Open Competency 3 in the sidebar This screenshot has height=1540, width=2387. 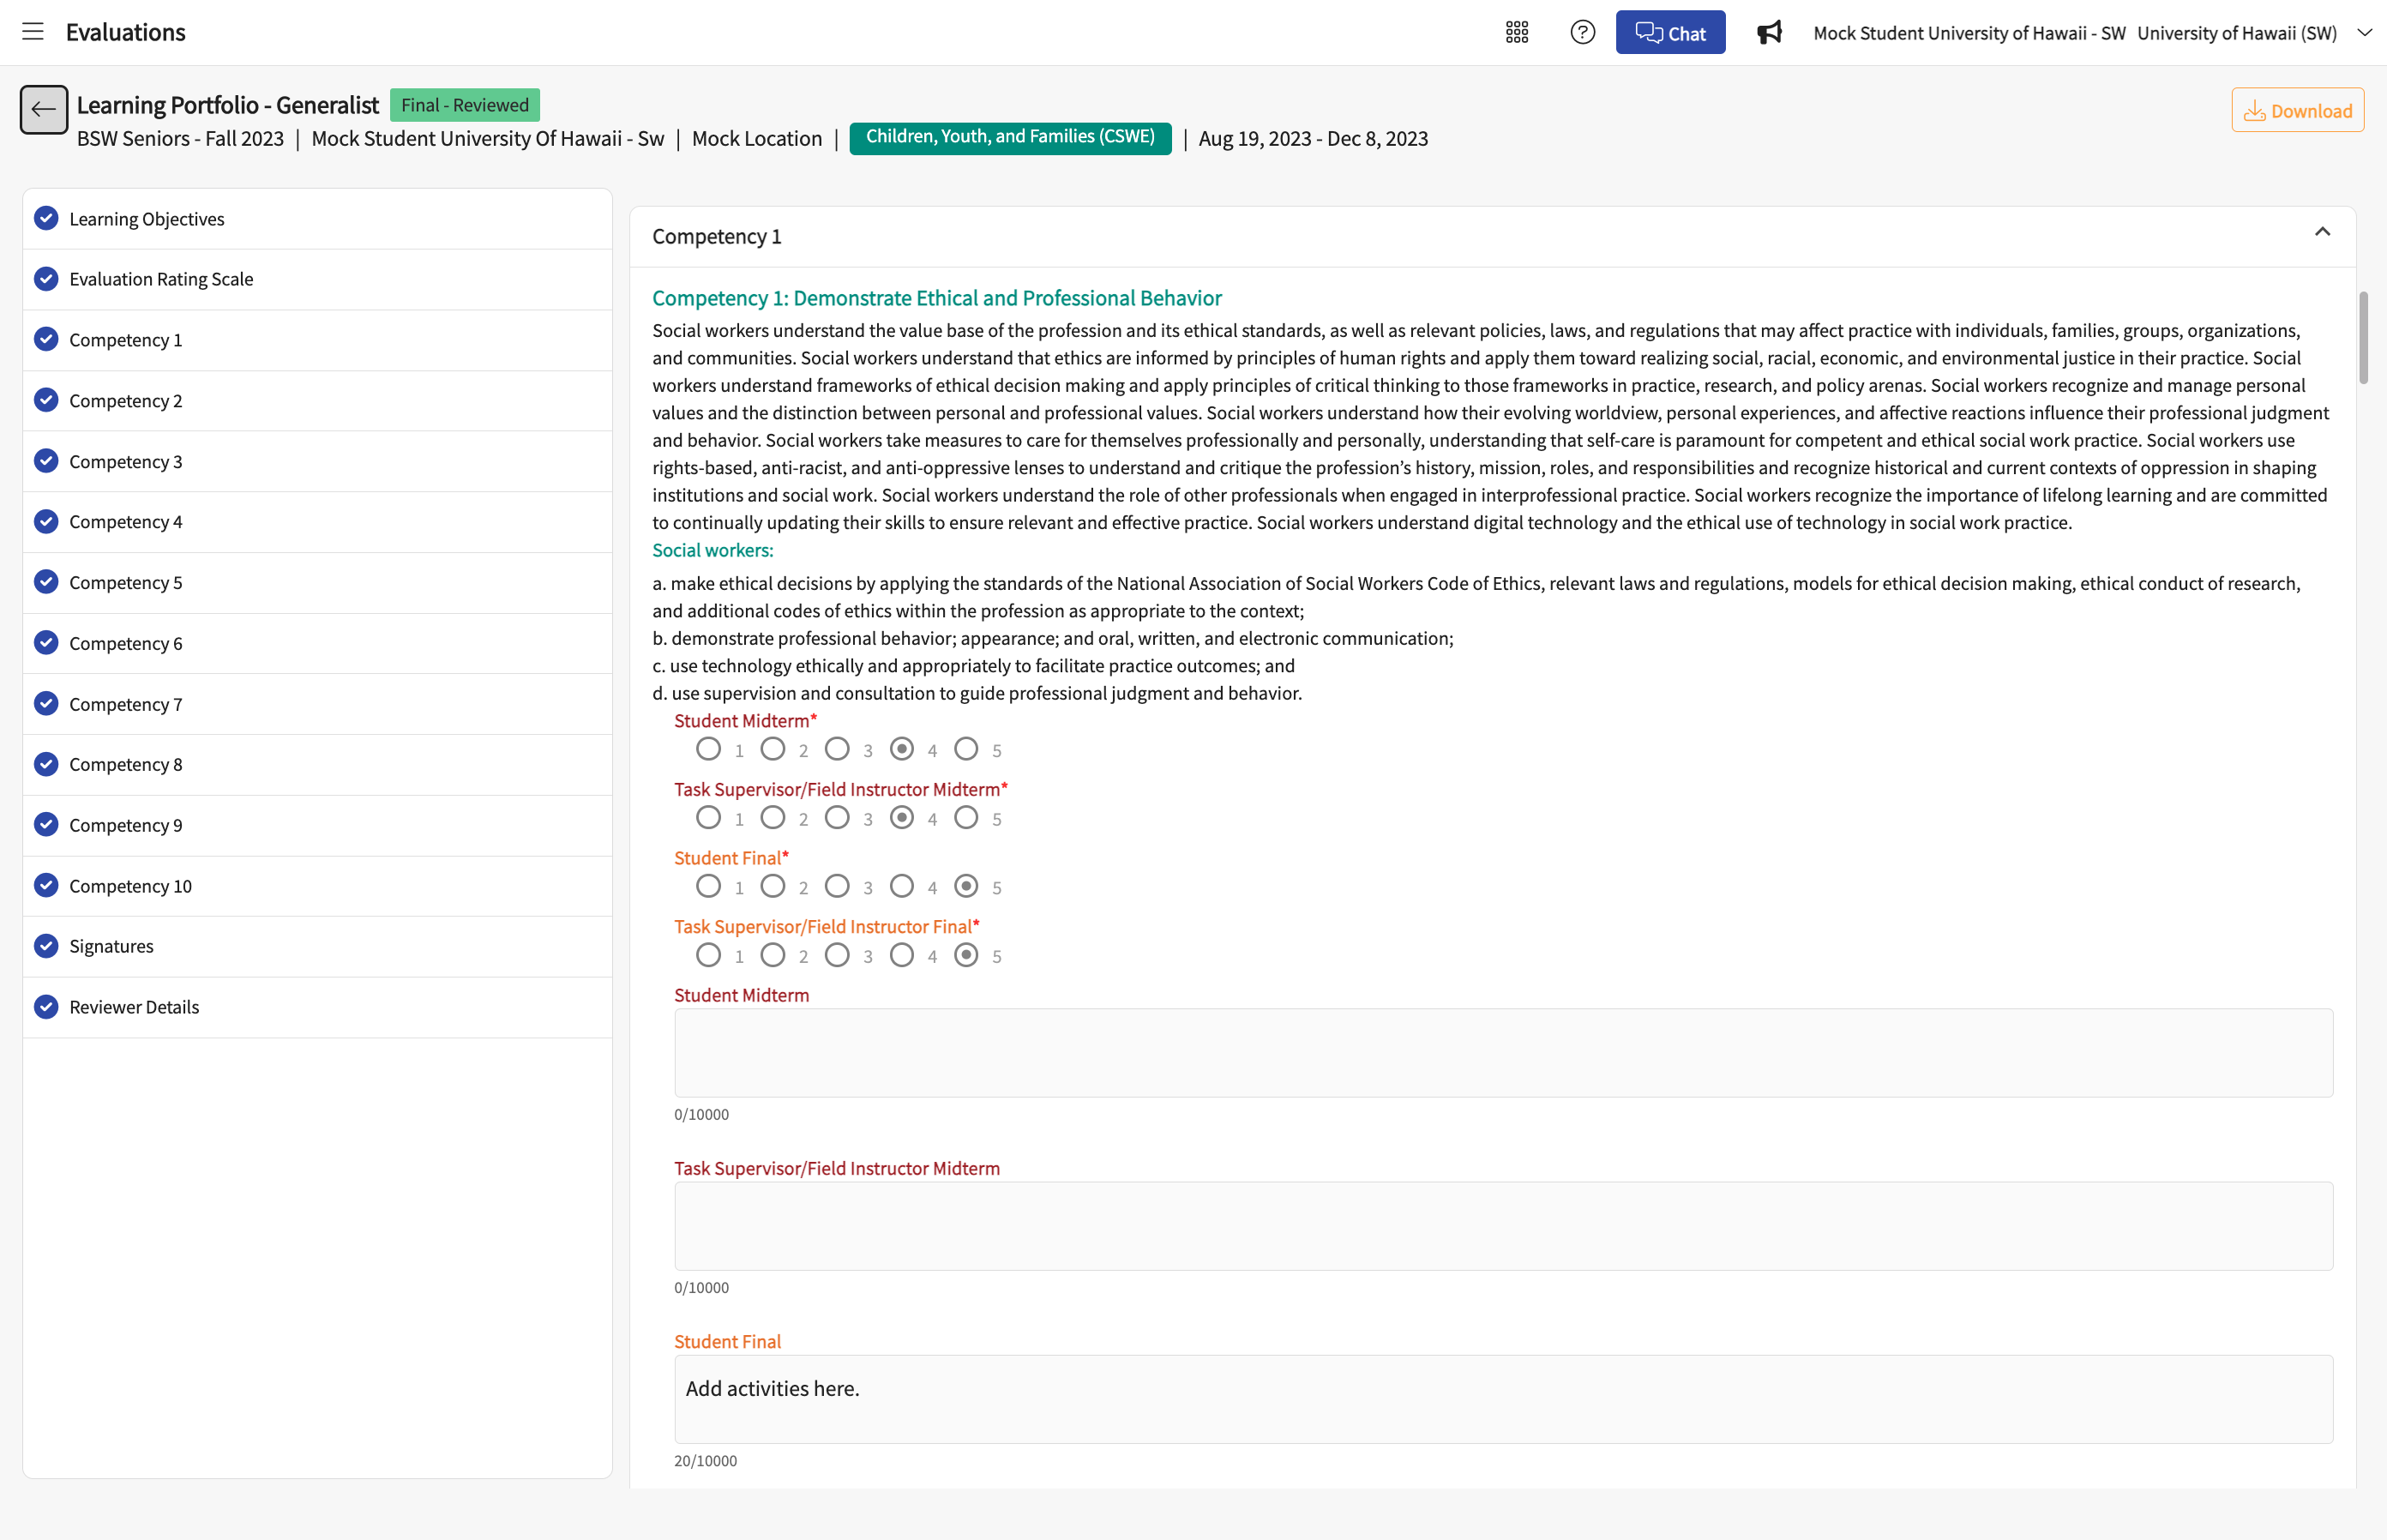pos(317,461)
